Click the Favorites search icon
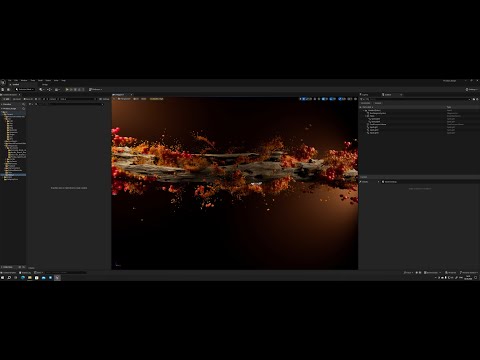Image resolution: width=480 pixels, height=360 pixels. click(23, 104)
